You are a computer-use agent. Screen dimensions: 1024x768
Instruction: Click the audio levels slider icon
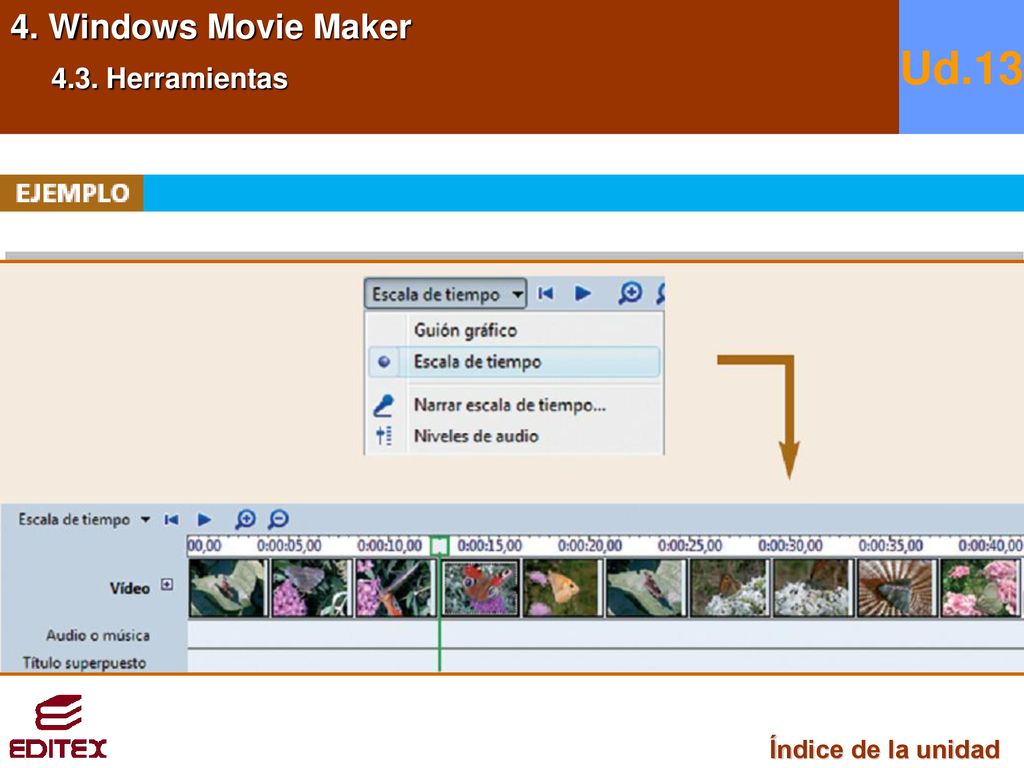384,435
